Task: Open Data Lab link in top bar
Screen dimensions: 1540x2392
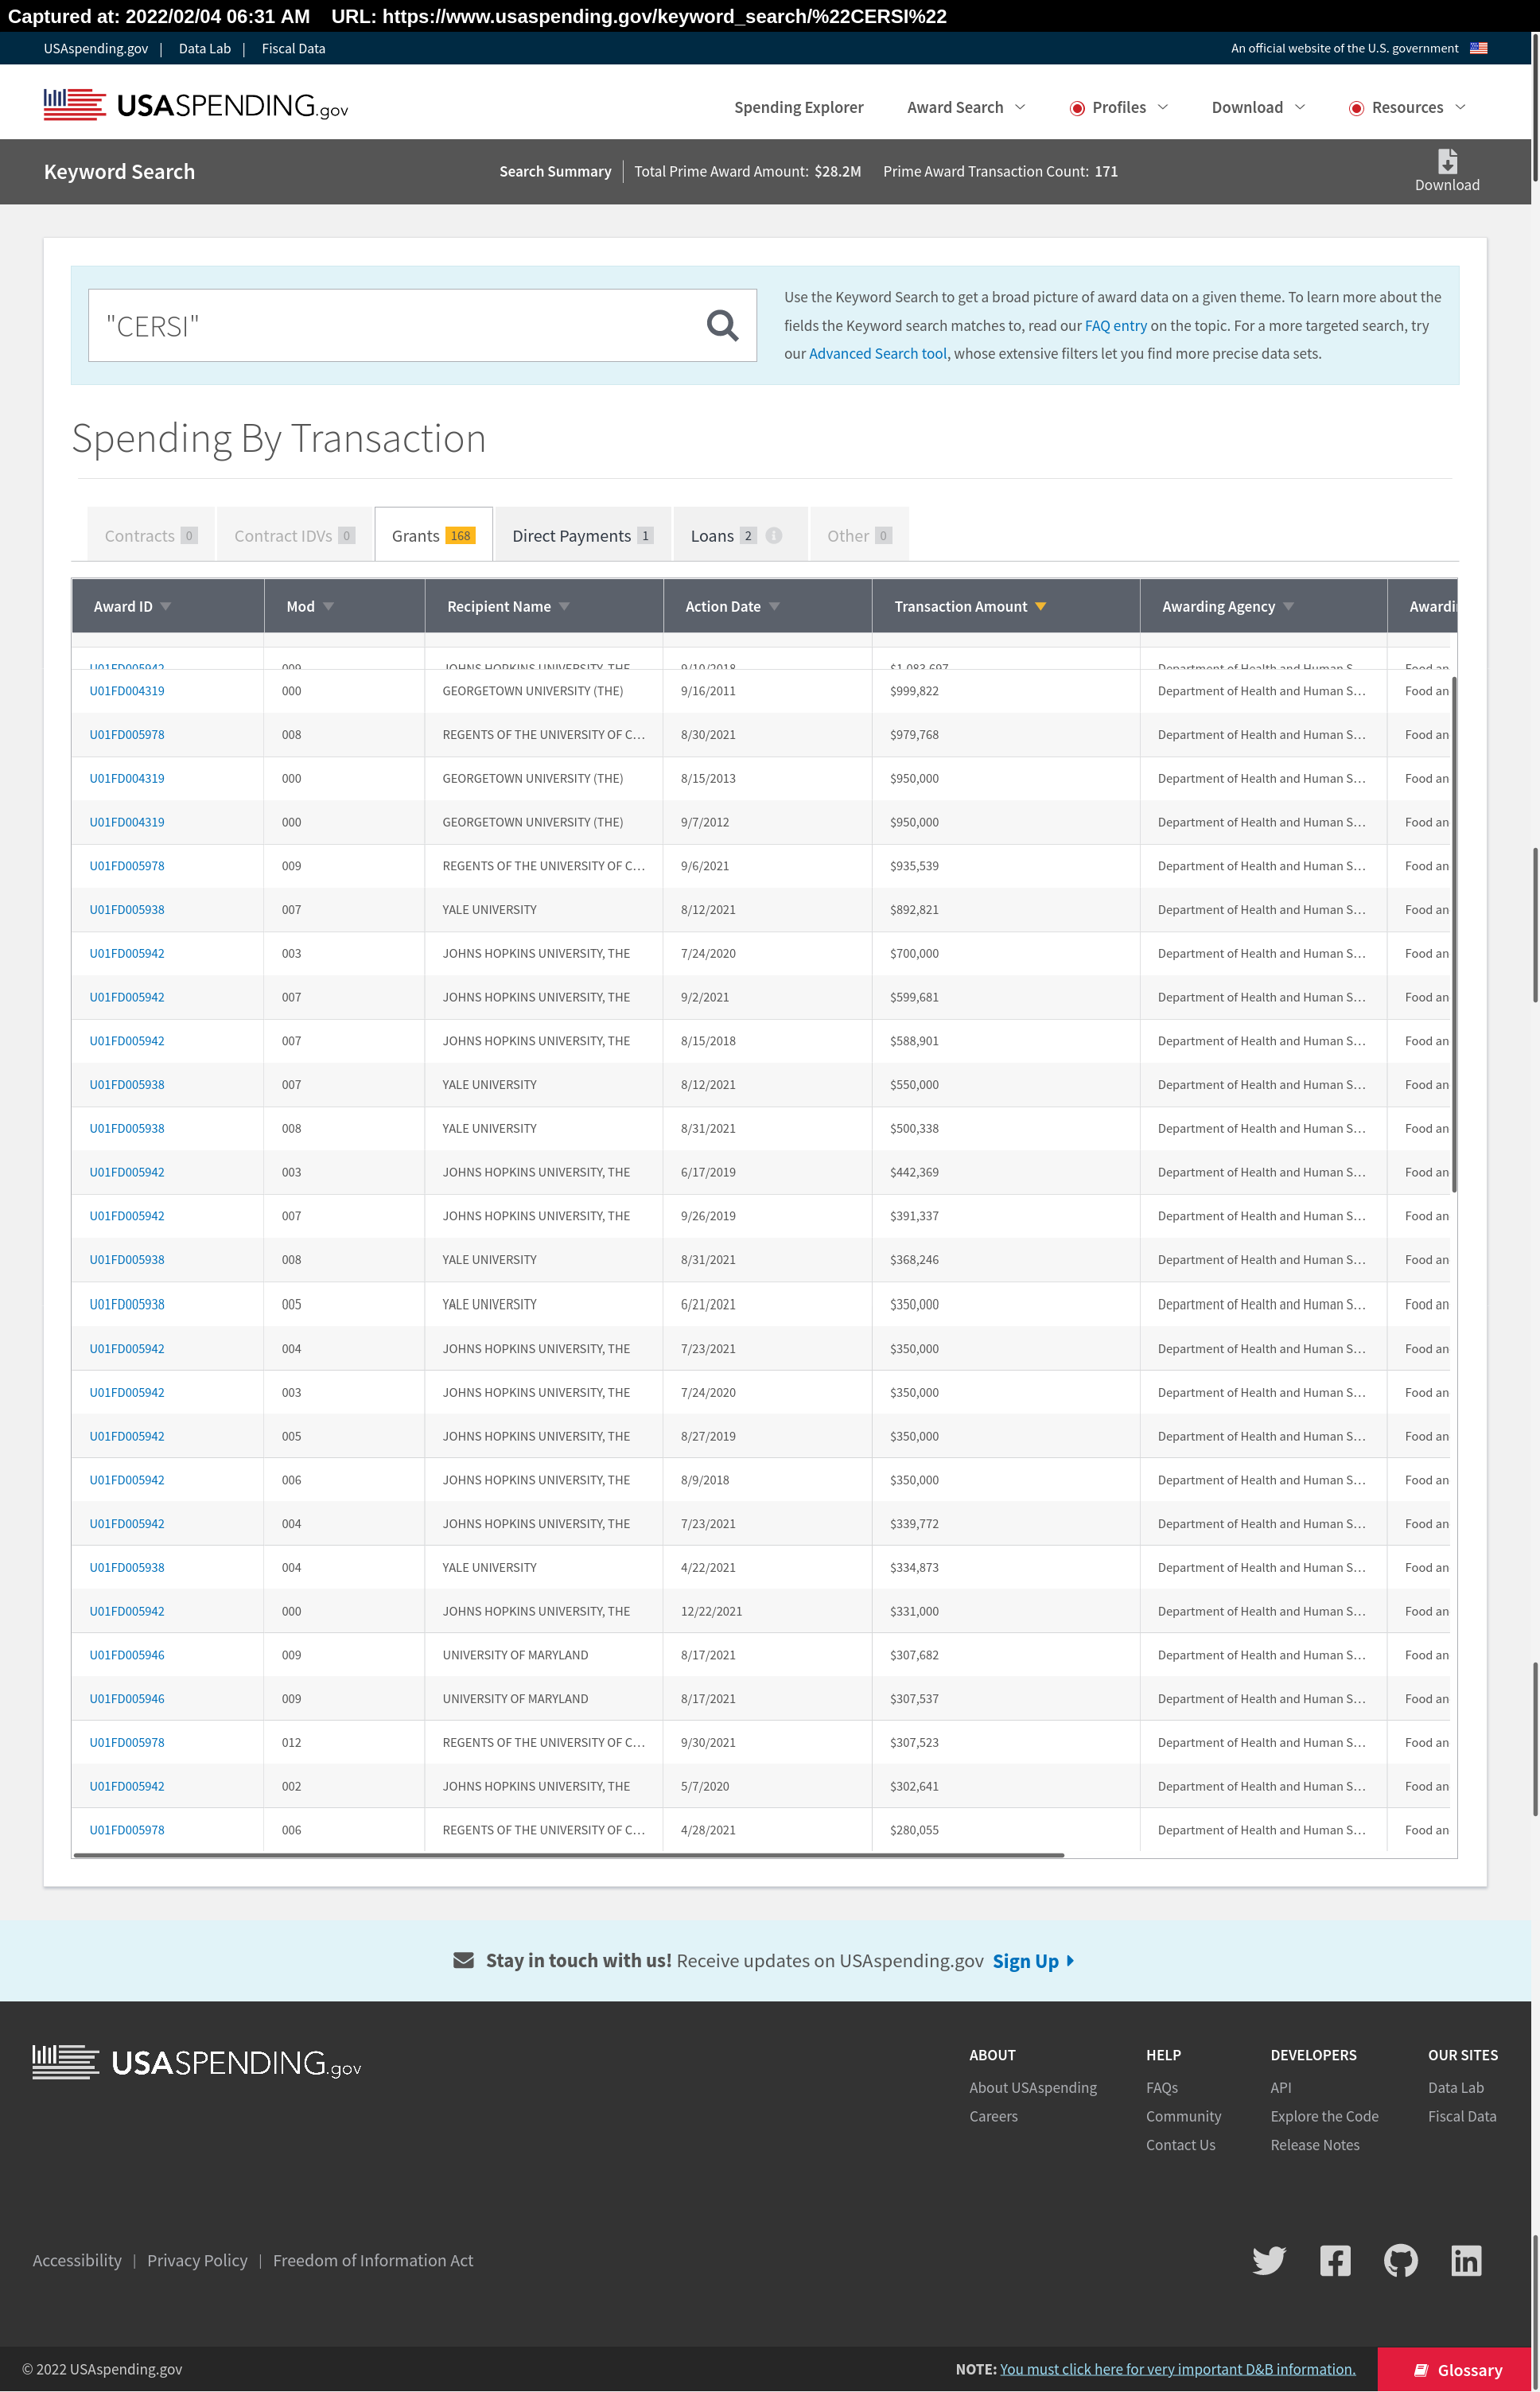Action: point(205,48)
